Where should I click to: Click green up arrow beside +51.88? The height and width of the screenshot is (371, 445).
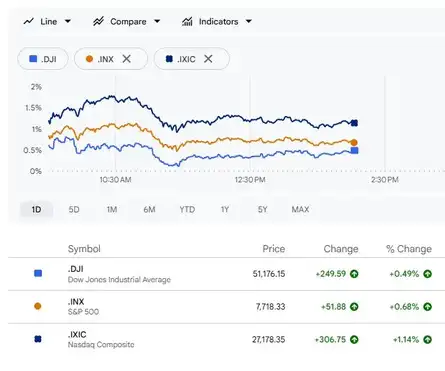click(x=354, y=307)
